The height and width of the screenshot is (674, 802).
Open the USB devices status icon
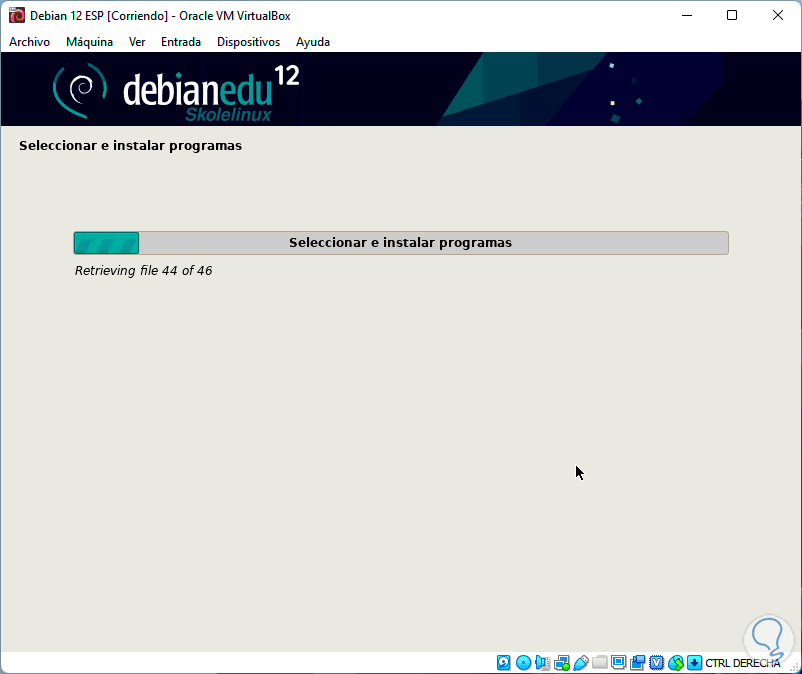(581, 663)
